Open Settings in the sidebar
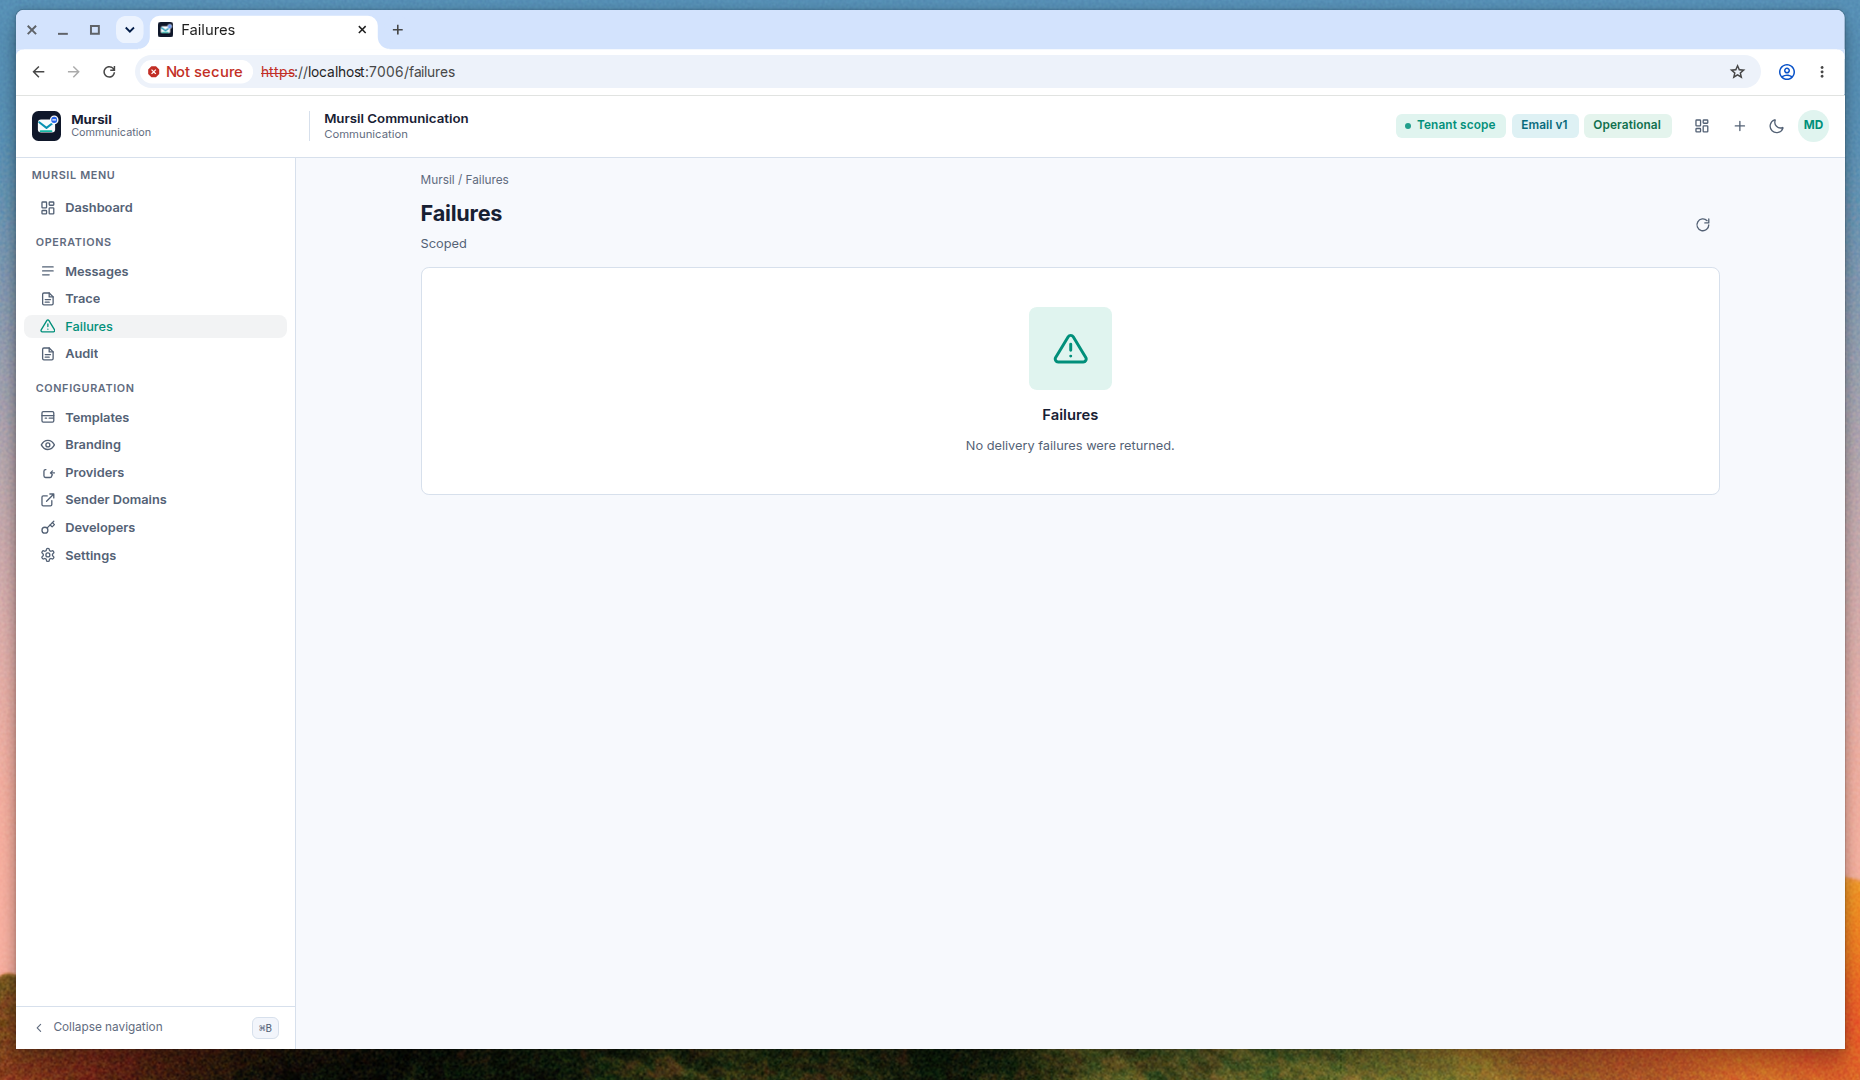This screenshot has width=1860, height=1080. tap(155, 556)
